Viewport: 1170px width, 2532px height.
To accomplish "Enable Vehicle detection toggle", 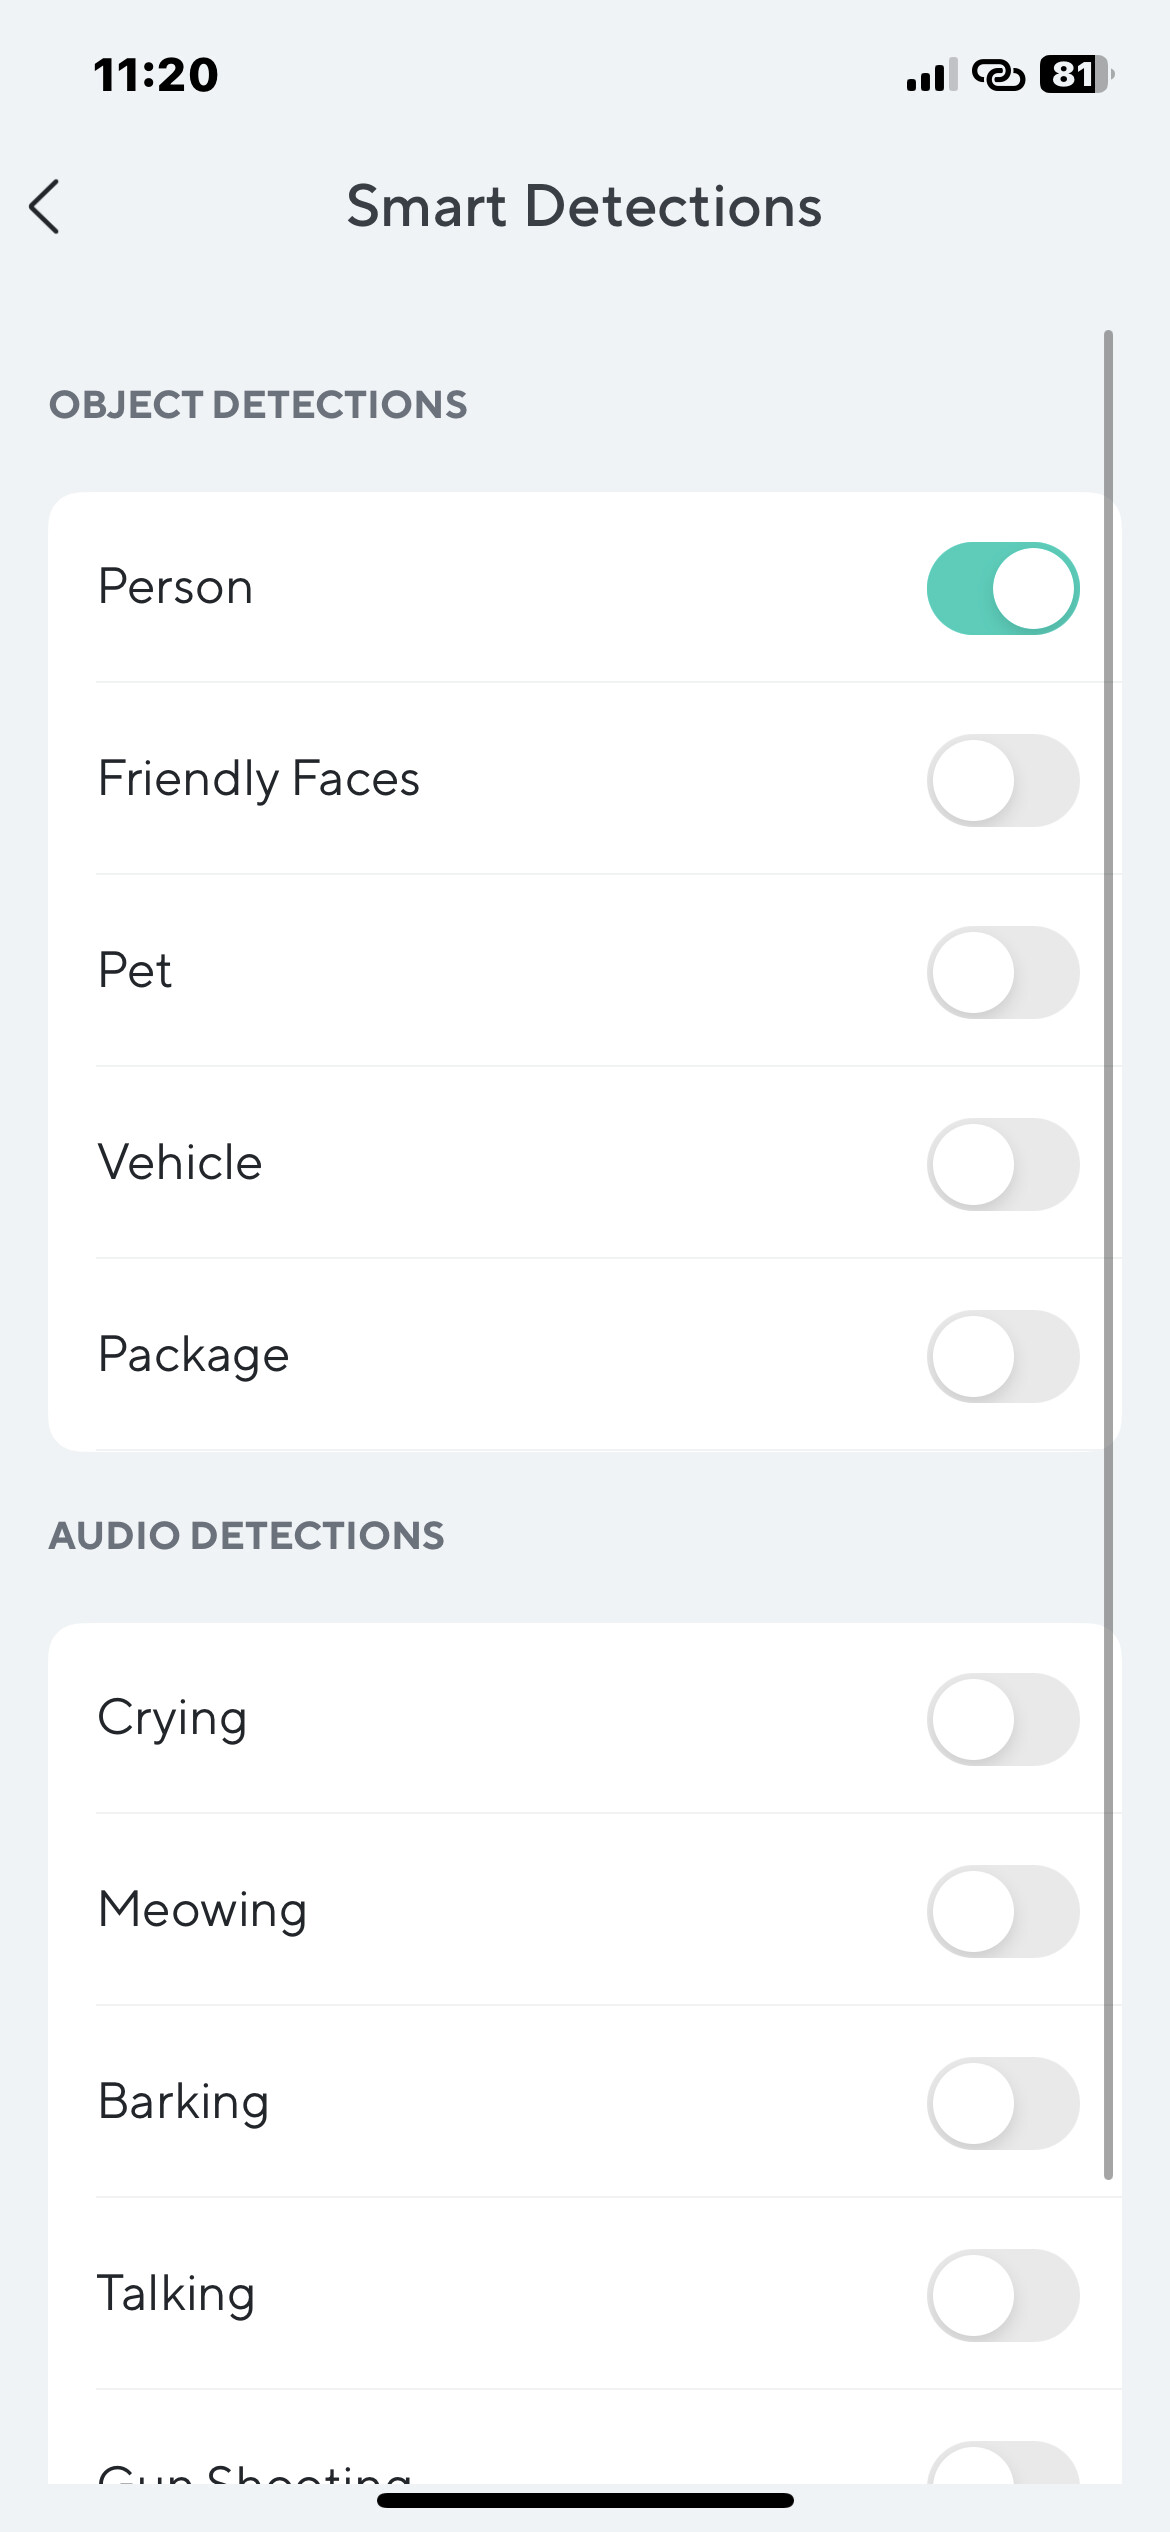I will 1002,1164.
